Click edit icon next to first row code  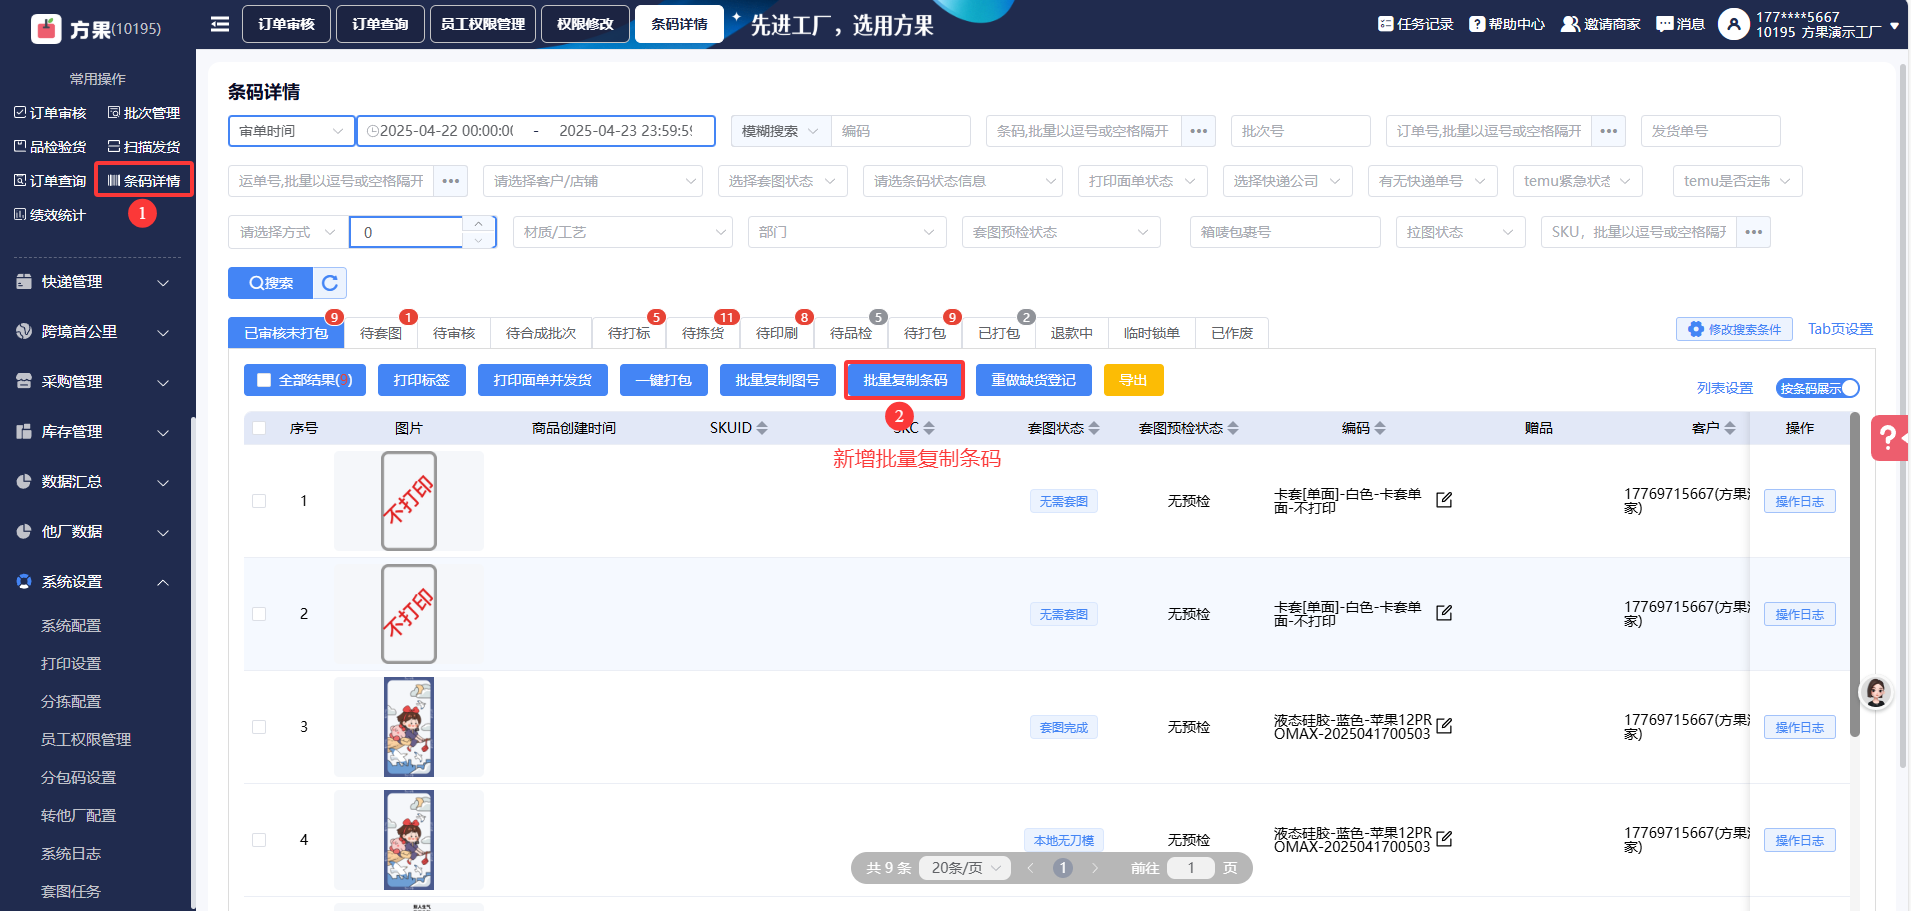[1444, 500]
